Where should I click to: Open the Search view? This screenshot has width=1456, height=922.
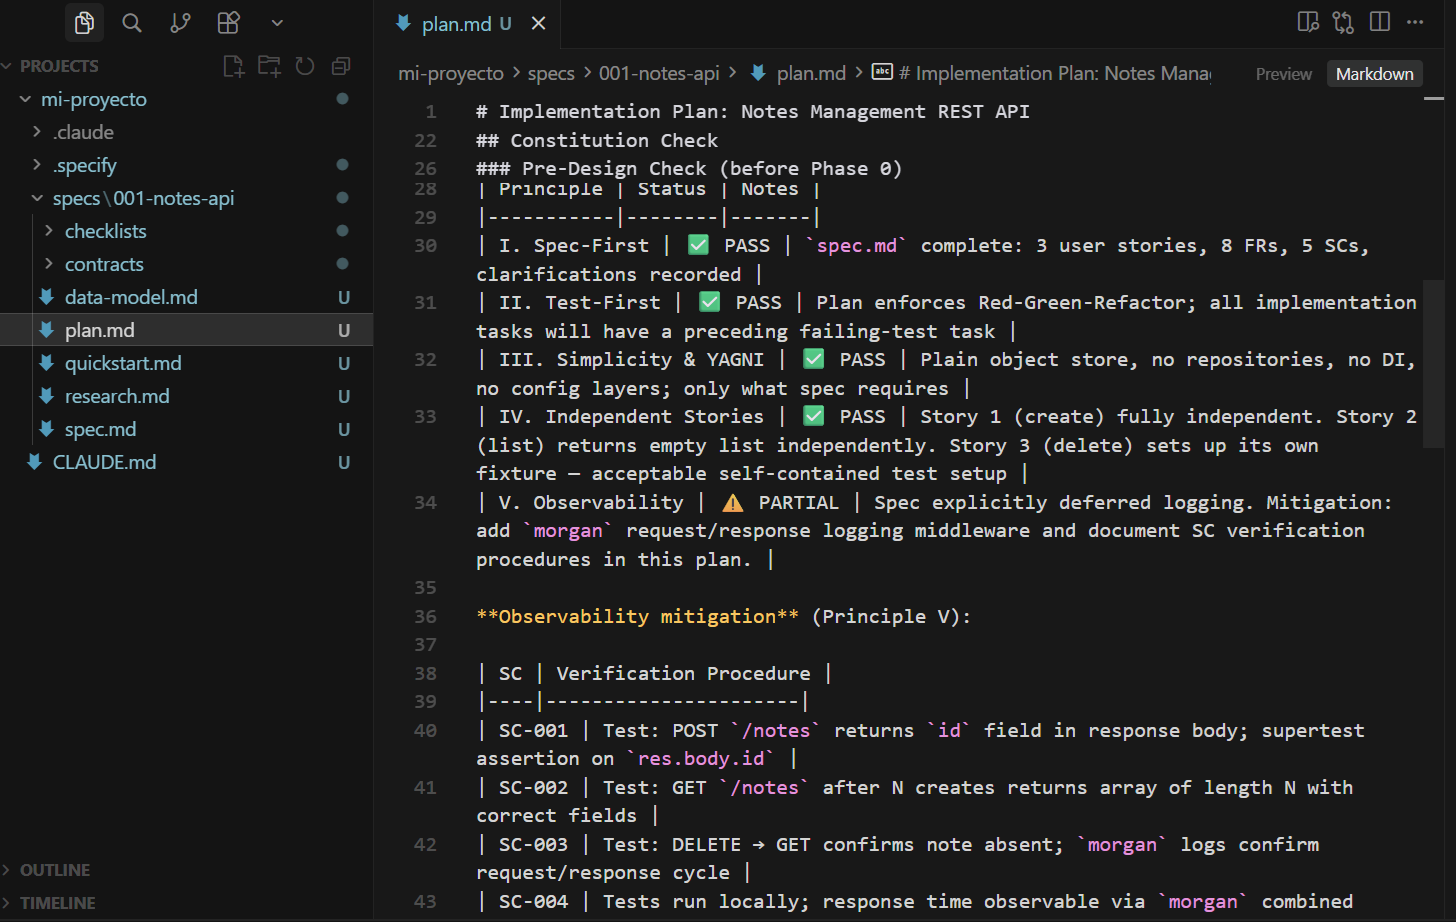pyautogui.click(x=132, y=23)
